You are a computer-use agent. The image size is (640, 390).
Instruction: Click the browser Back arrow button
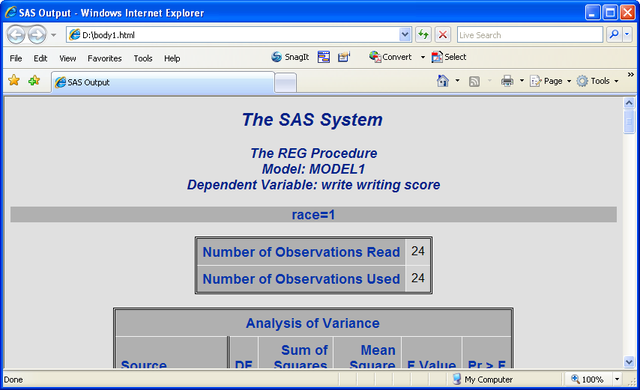pyautogui.click(x=16, y=35)
